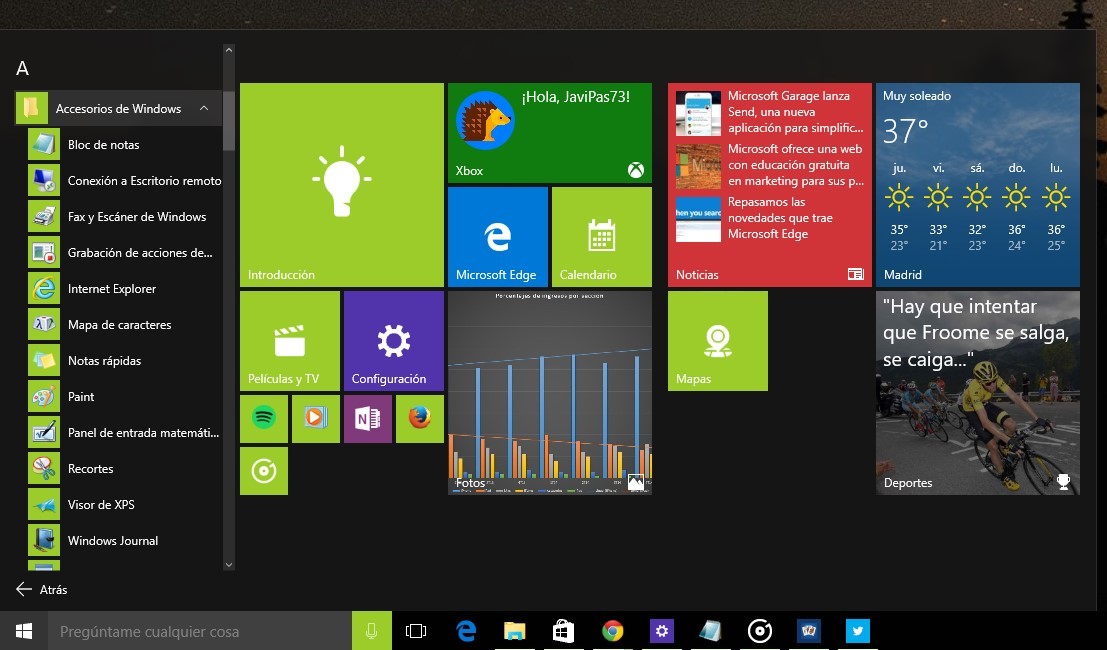Image resolution: width=1107 pixels, height=650 pixels.
Task: Open the Configuración tile
Action: pos(394,341)
